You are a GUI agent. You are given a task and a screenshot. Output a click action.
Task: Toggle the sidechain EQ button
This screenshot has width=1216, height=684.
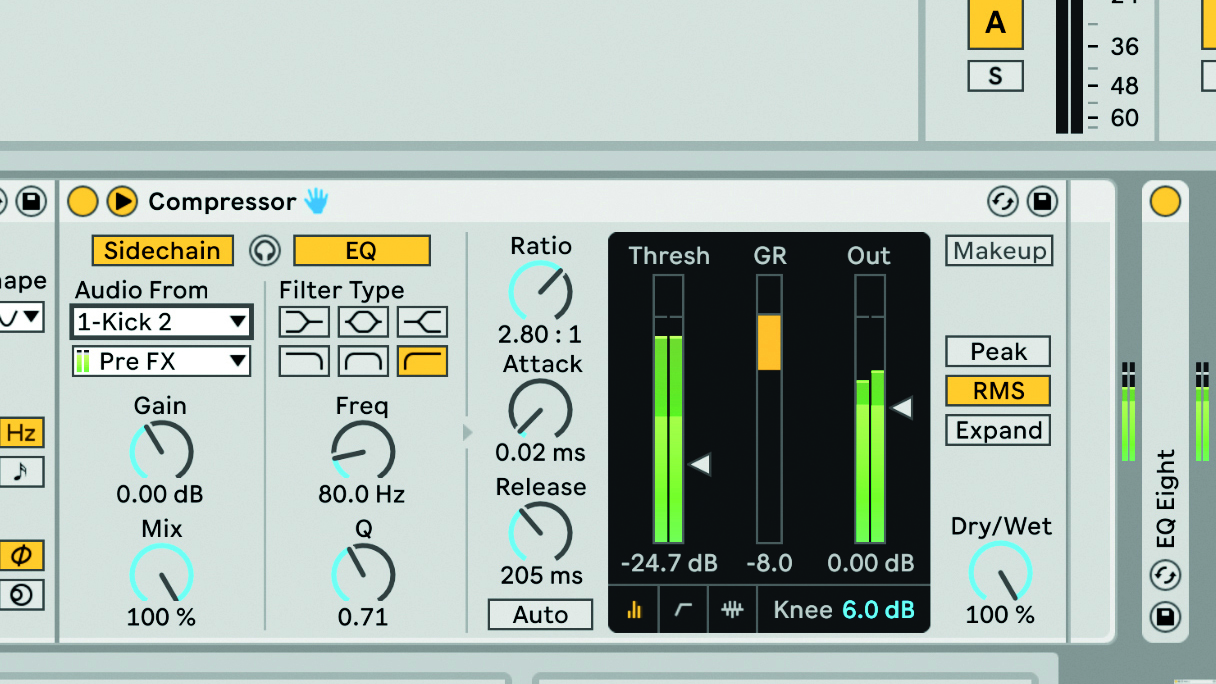(x=361, y=251)
